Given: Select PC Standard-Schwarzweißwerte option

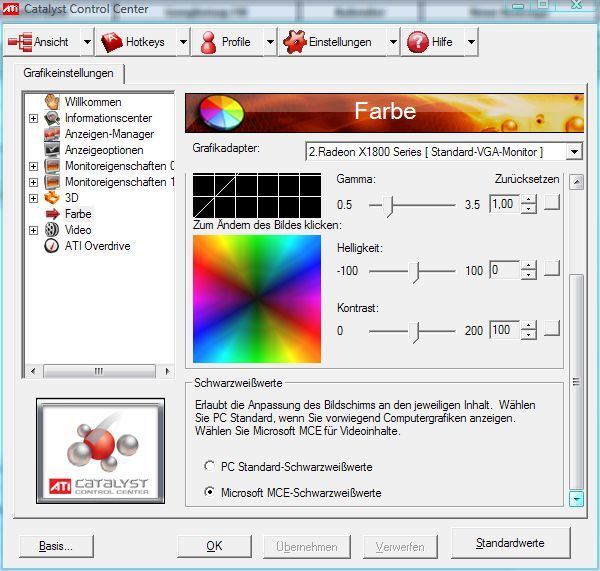Looking at the screenshot, I should [x=209, y=466].
